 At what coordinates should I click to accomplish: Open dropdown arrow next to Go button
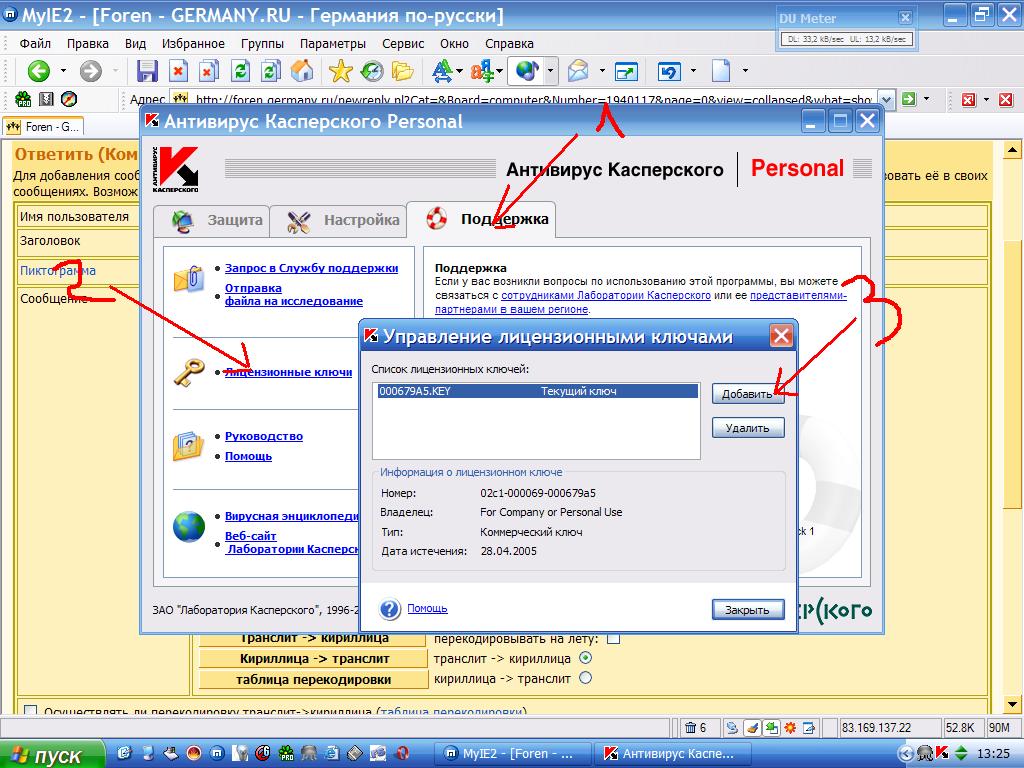[926, 99]
